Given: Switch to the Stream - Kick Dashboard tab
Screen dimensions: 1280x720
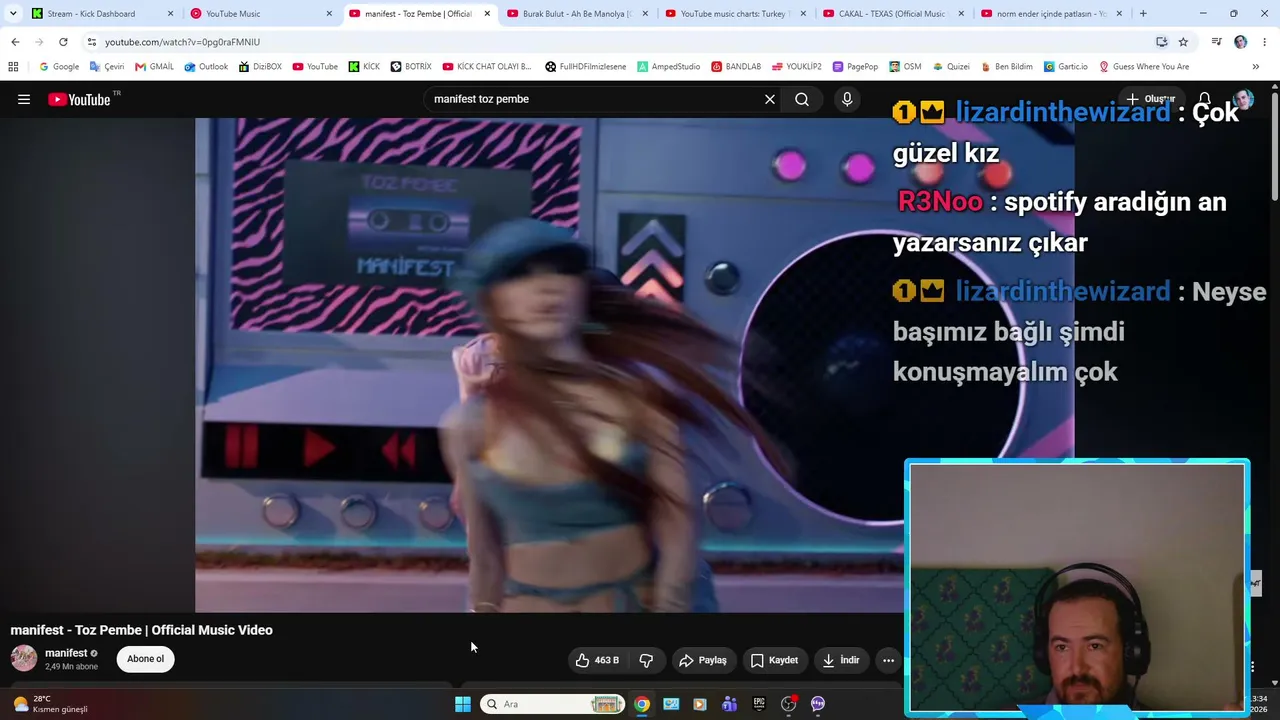Looking at the screenshot, I should (103, 14).
